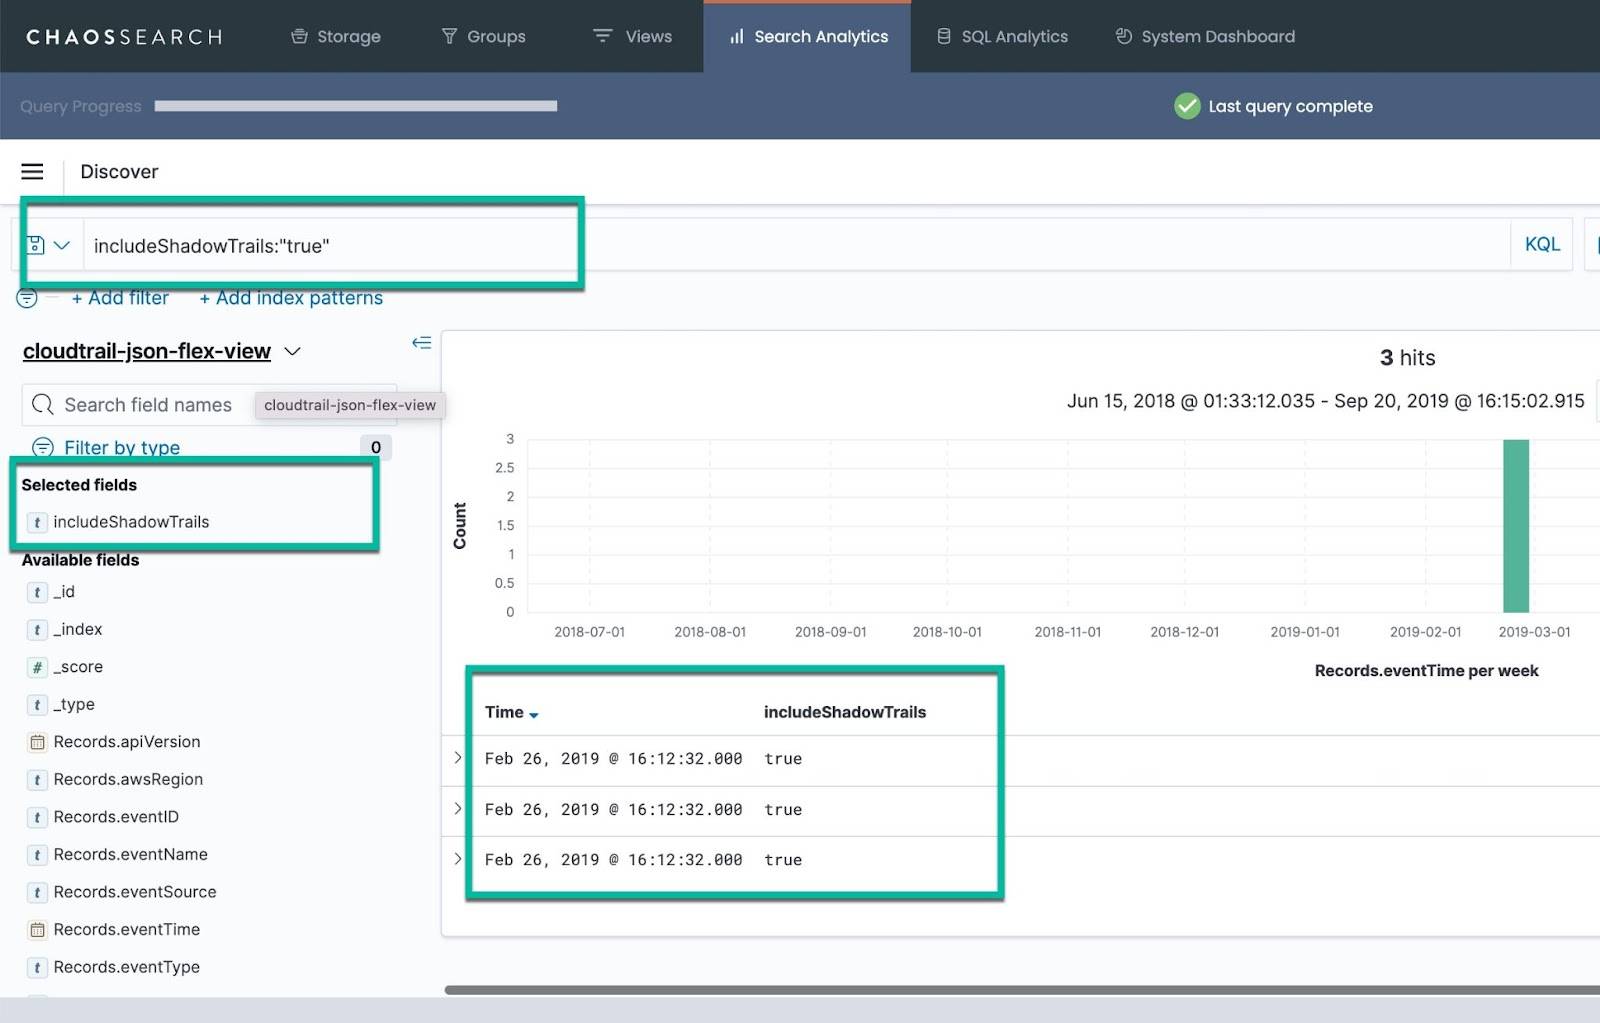Click the bar-chart icon on Search Analytics
Screen dimensions: 1600x1023
click(x=735, y=36)
